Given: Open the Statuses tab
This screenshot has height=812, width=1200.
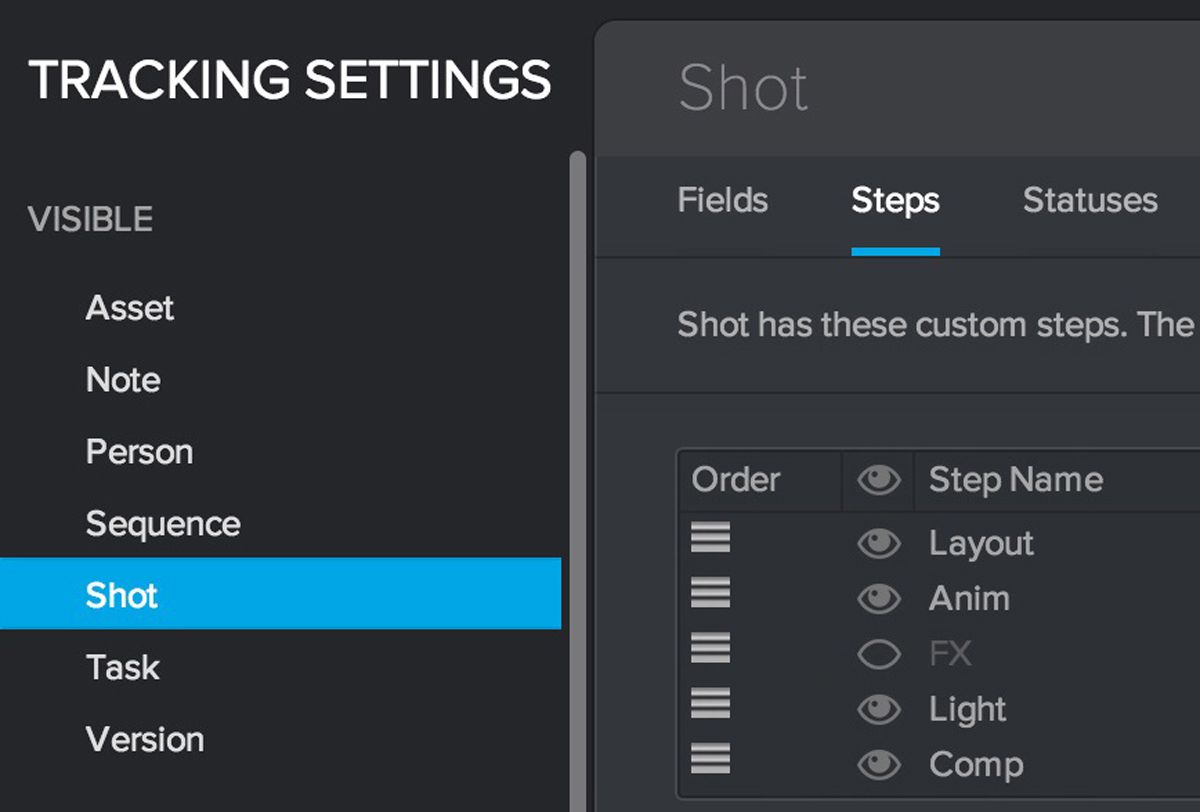Looking at the screenshot, I should coord(1090,200).
